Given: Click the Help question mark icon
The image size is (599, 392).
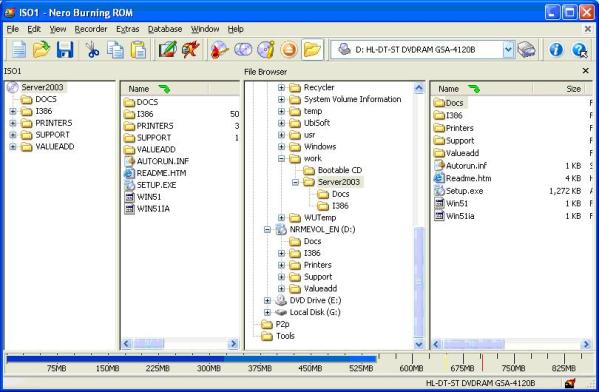Looking at the screenshot, I should pyautogui.click(x=579, y=50).
